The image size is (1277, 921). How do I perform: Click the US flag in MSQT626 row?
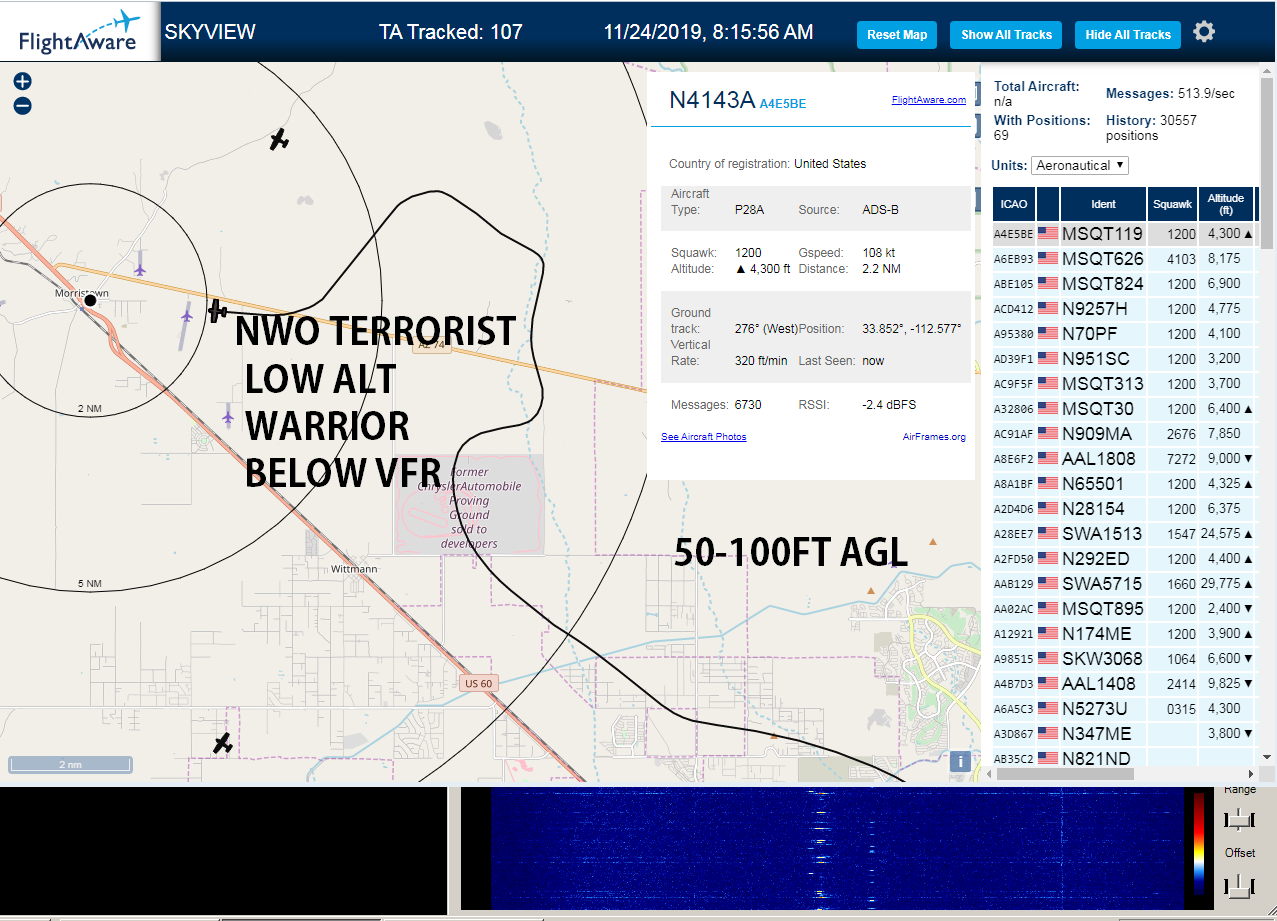click(x=1048, y=259)
